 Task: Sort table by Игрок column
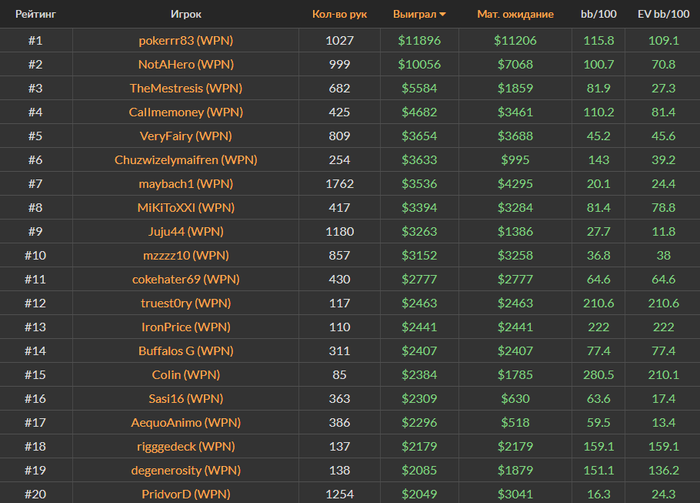[186, 15]
